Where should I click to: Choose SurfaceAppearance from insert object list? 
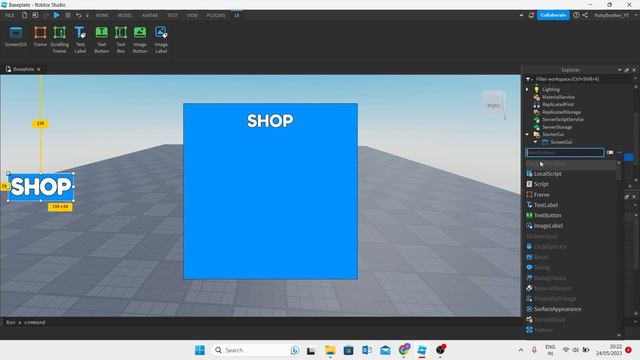pyautogui.click(x=557, y=309)
